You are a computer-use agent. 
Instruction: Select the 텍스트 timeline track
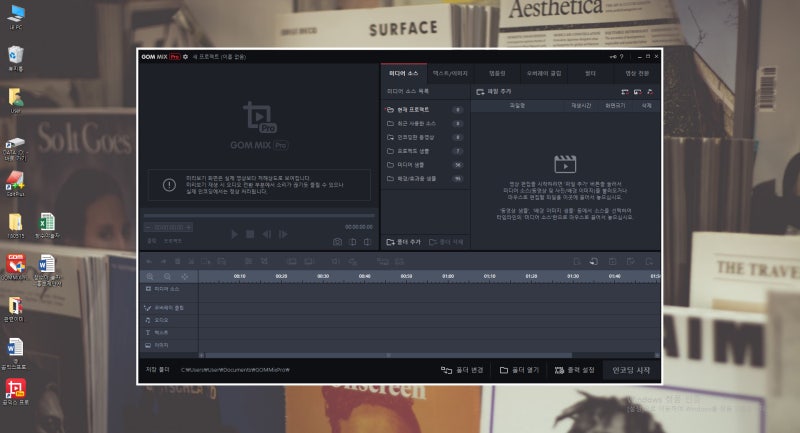(x=169, y=333)
